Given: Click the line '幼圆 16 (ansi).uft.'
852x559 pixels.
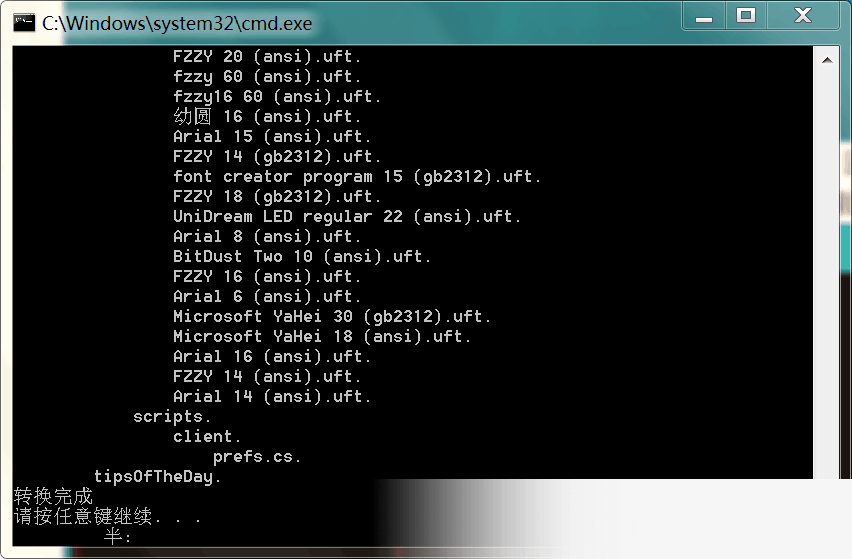Looking at the screenshot, I should [x=267, y=116].
